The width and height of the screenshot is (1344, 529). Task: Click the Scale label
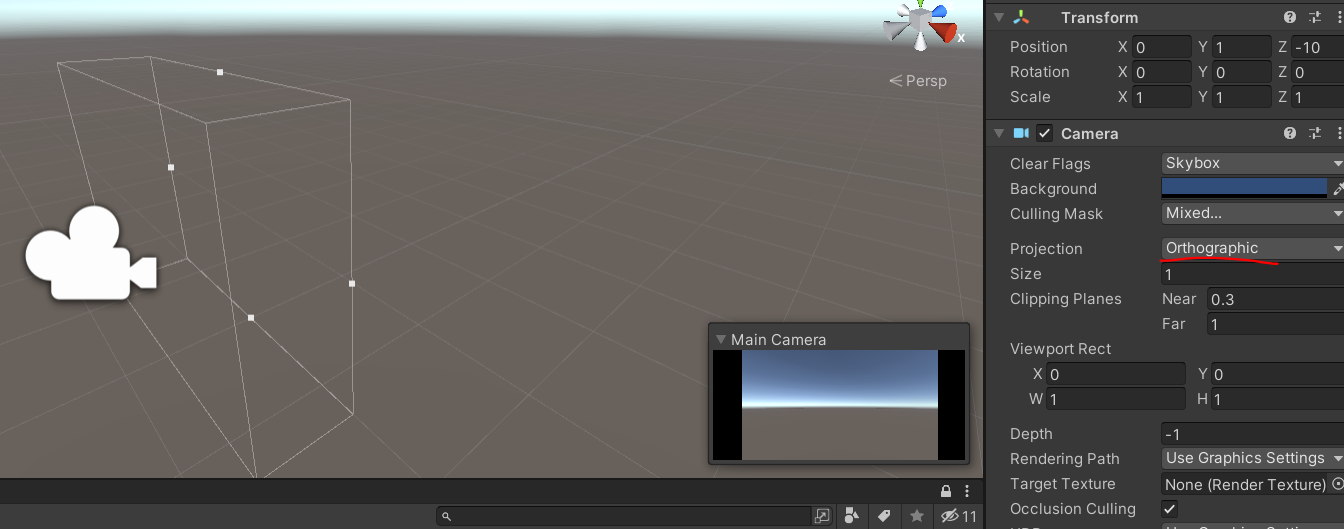[1030, 97]
